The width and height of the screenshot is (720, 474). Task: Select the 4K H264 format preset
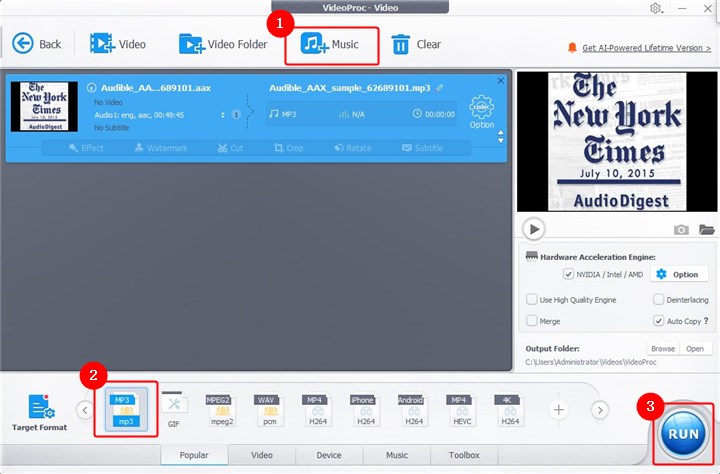point(510,410)
